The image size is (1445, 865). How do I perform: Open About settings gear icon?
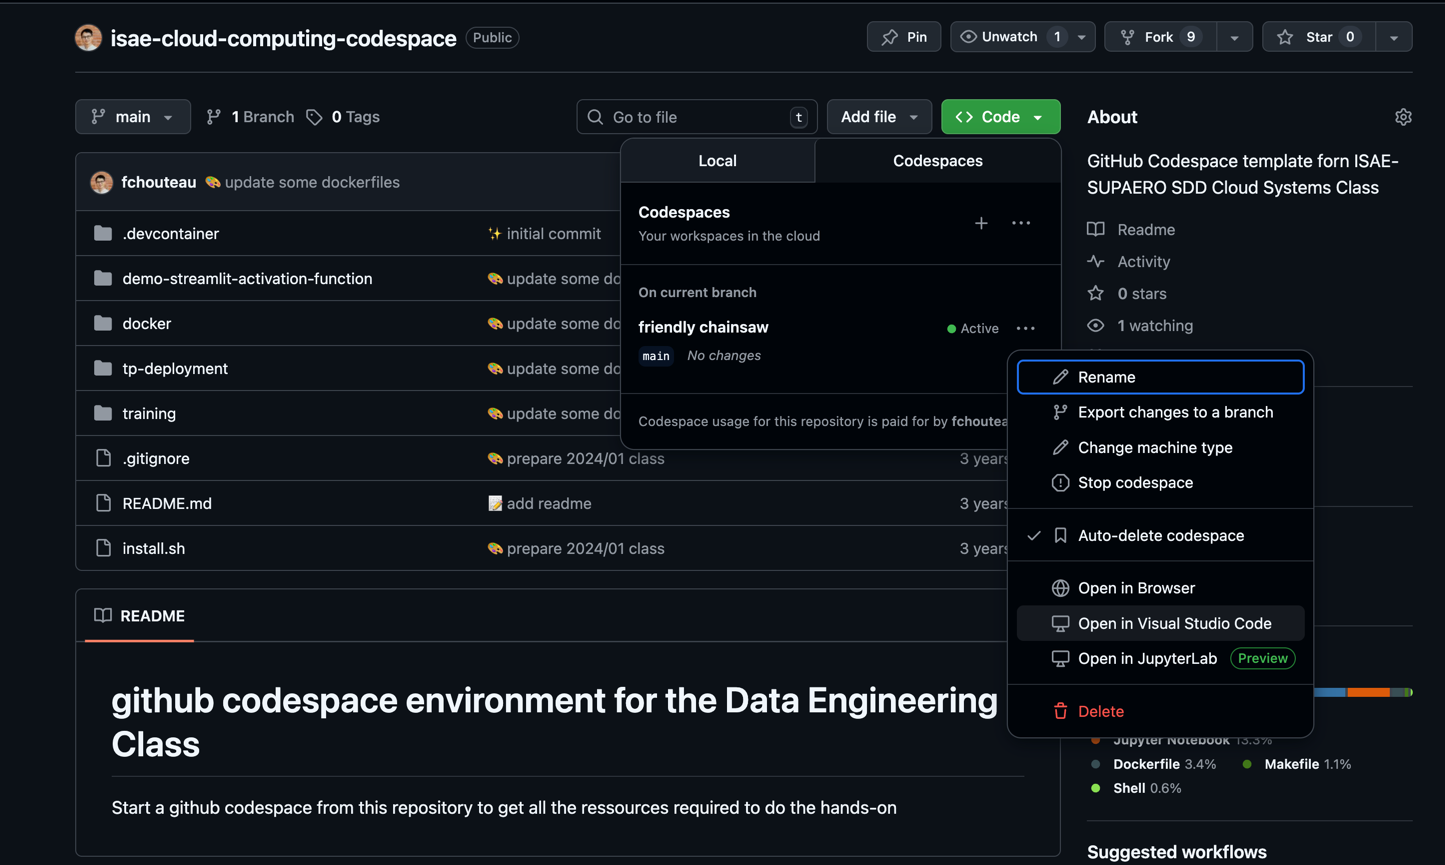(x=1403, y=117)
